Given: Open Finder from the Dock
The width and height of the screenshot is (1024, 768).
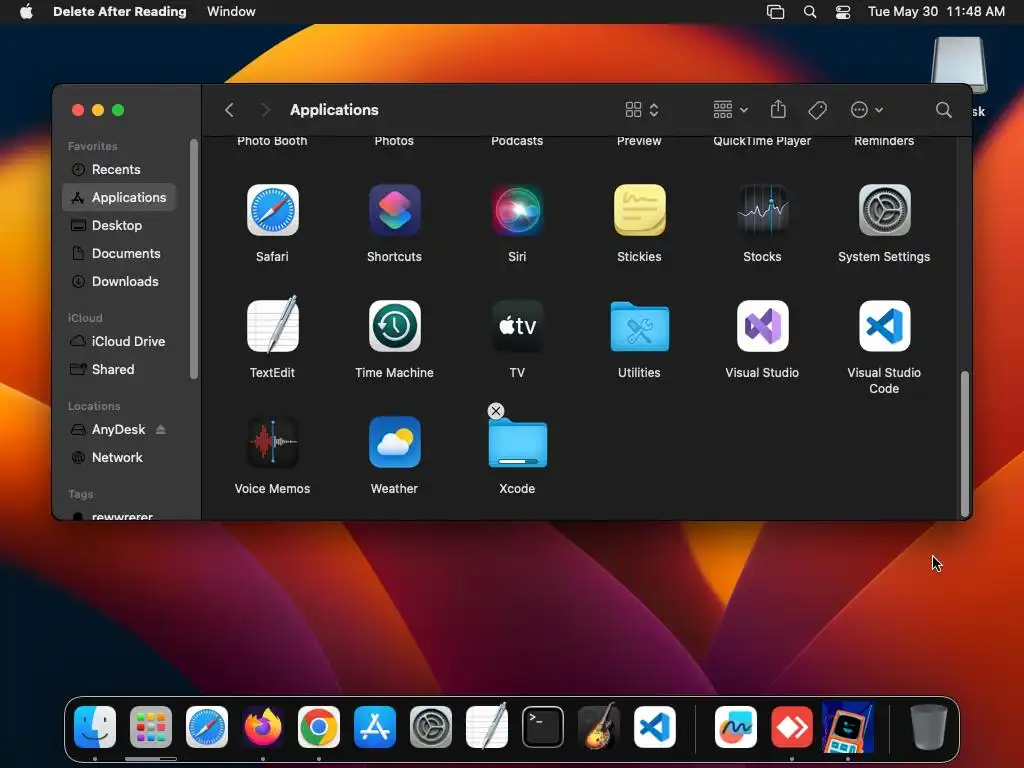Looking at the screenshot, I should pyautogui.click(x=95, y=726).
